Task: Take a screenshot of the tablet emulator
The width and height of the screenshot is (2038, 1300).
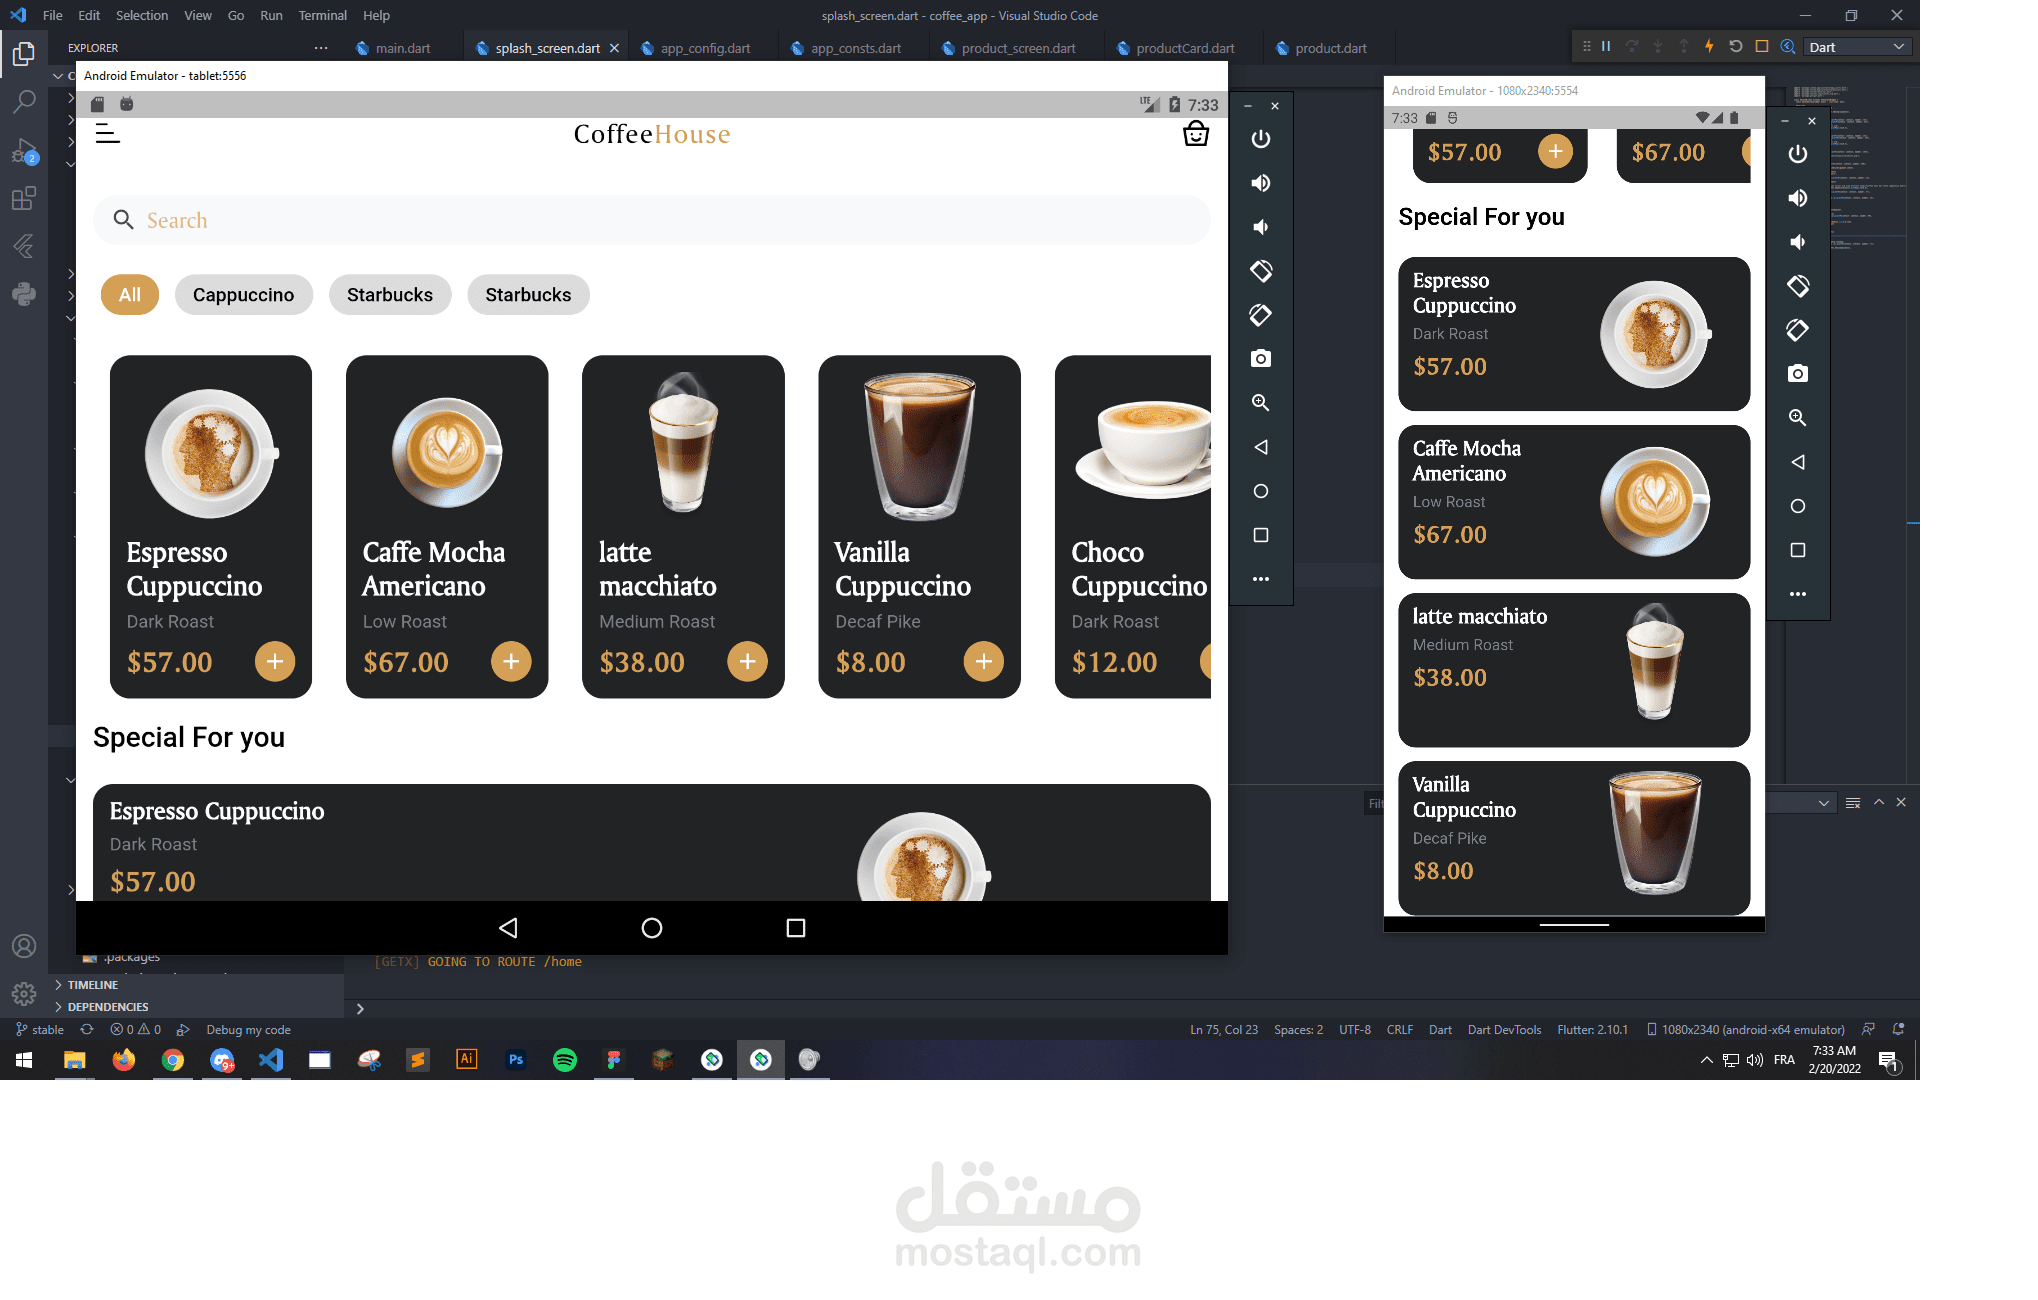Action: coord(1261,359)
